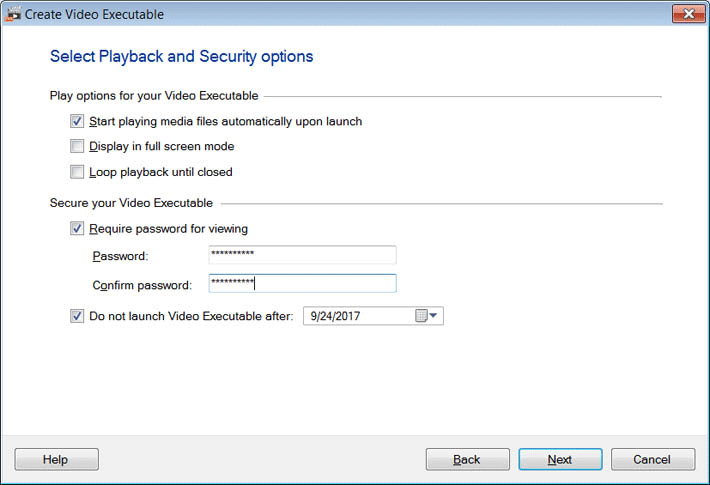Viewport: 710px width, 485px height.
Task: Go Back to the previous step
Action: (x=467, y=460)
